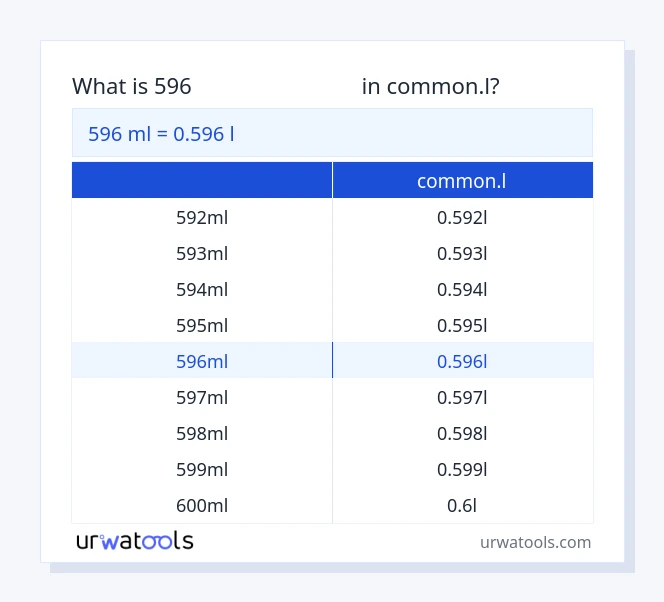664x602 pixels.
Task: Select the 593ml table cell
Action: 202,253
